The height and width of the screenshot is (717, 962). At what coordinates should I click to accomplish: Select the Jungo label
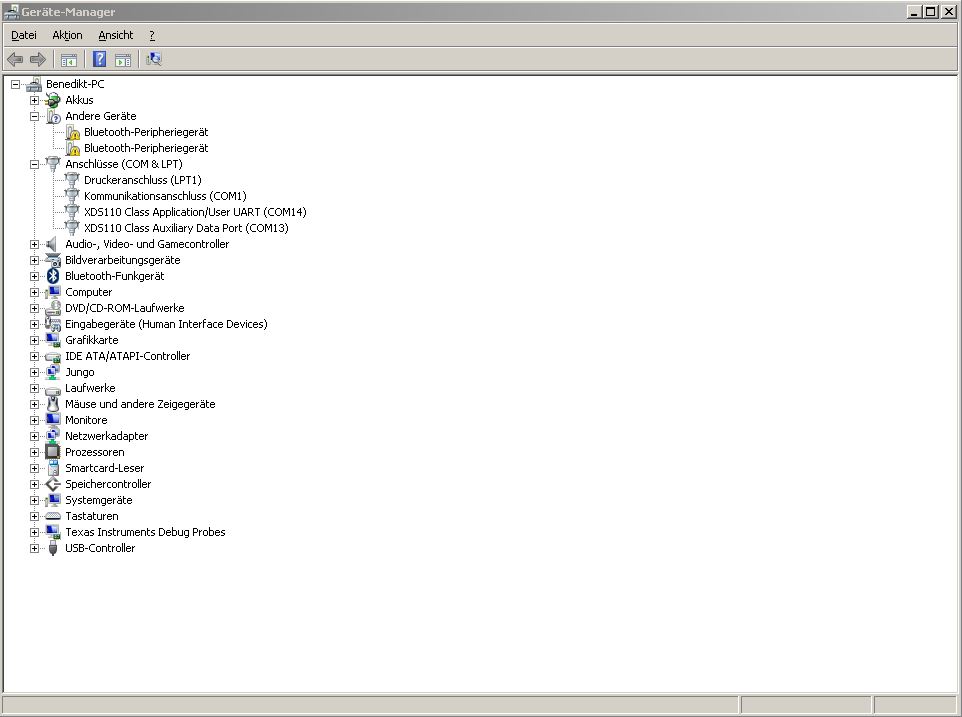click(x=80, y=372)
